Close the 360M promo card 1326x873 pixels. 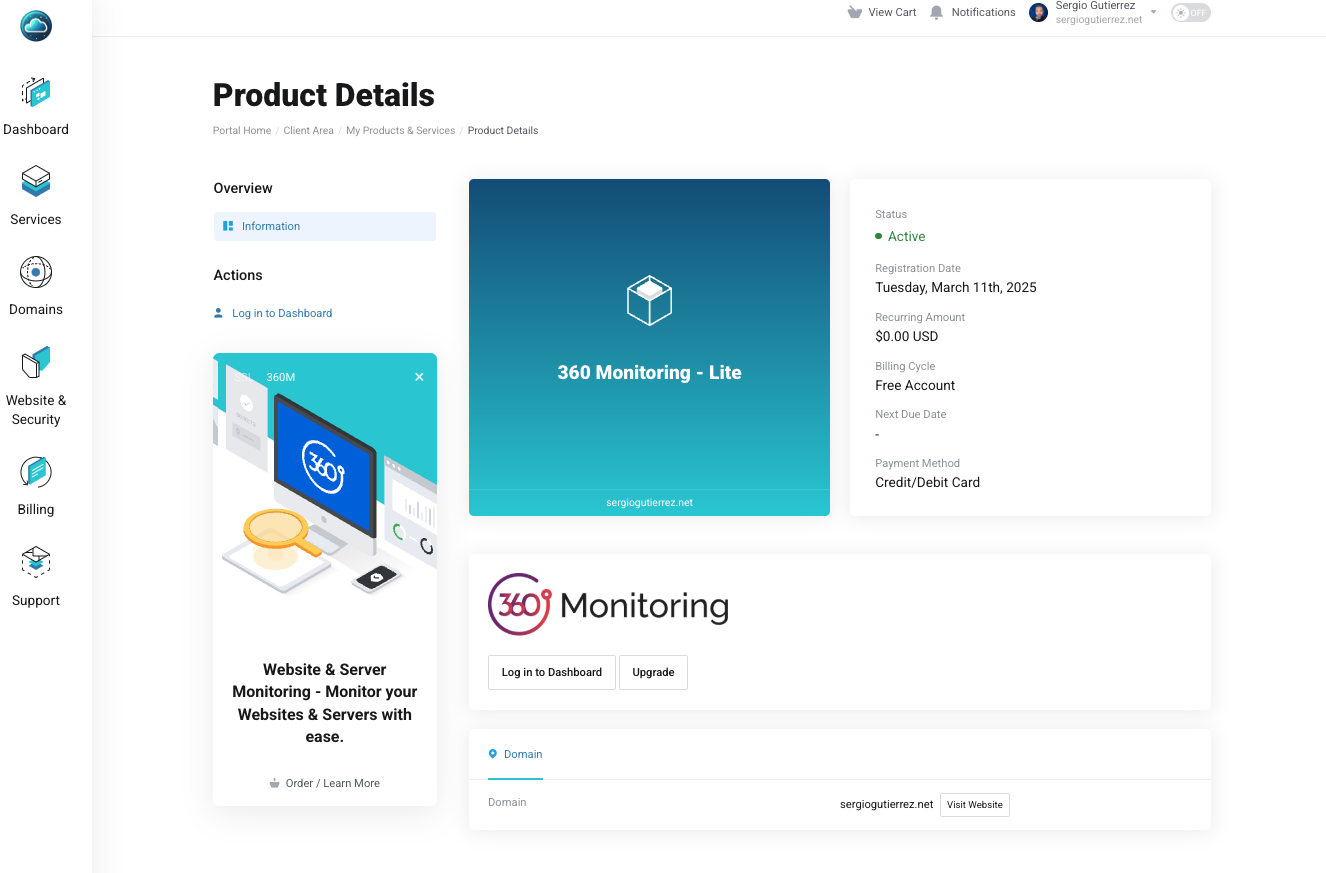[x=419, y=377]
